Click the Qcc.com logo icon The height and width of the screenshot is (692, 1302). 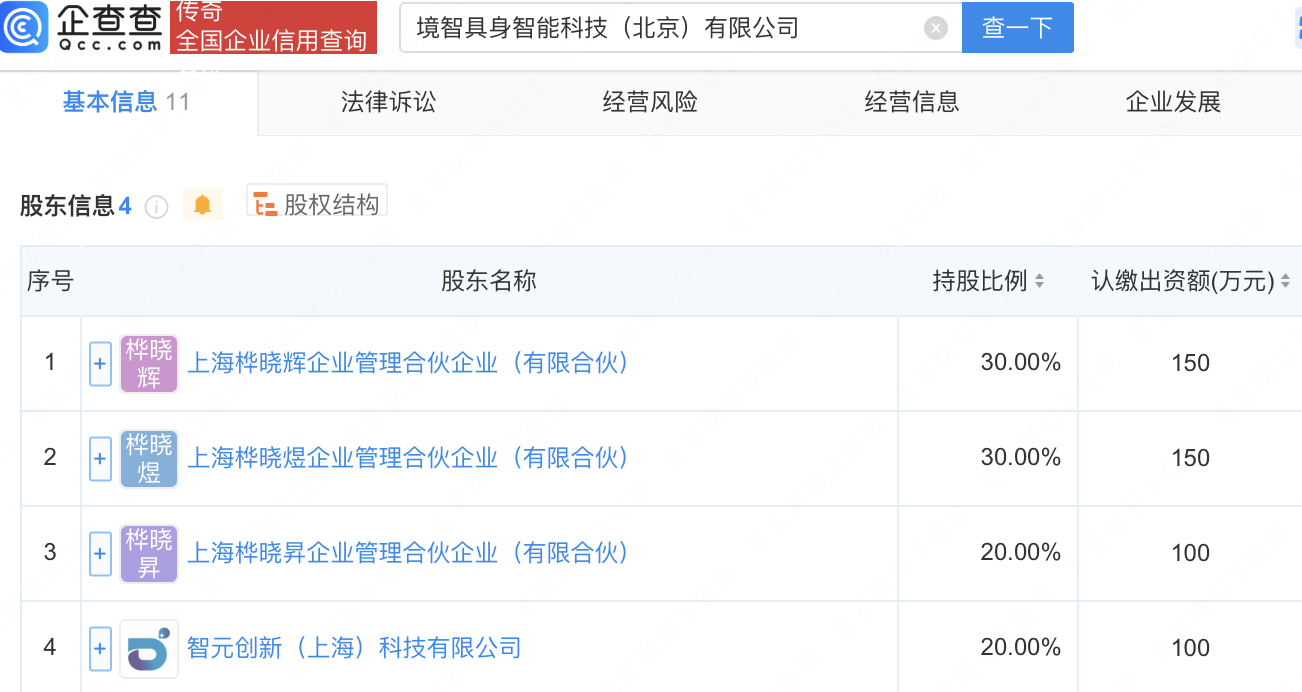click(24, 26)
